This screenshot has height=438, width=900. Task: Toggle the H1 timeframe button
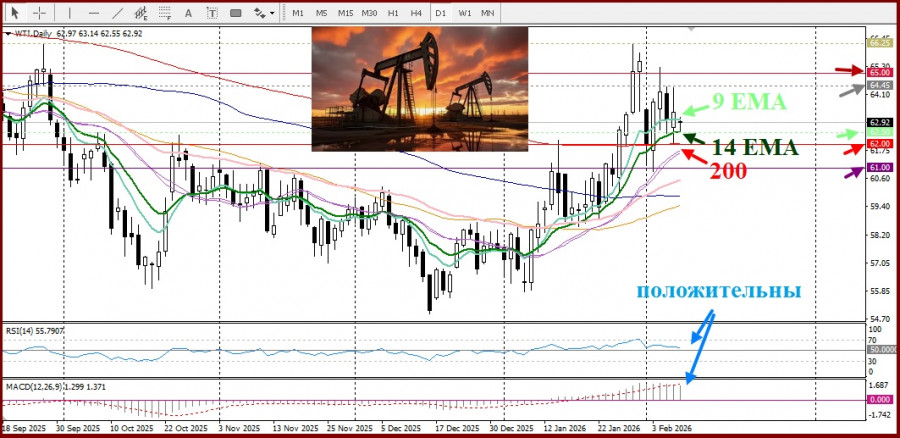pos(393,13)
